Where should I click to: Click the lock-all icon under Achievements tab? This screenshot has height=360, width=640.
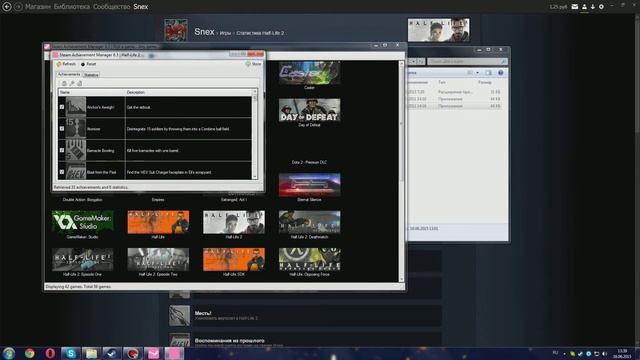(64, 83)
